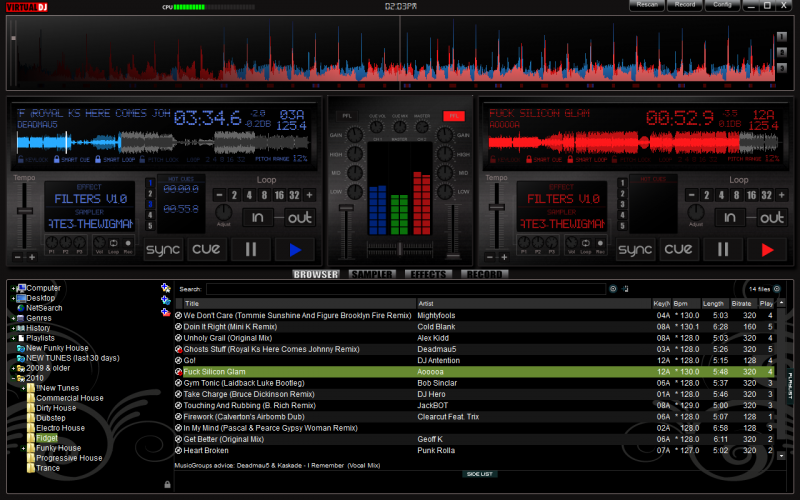
Task: Expand the Desktop tree node
Action: click(13, 298)
